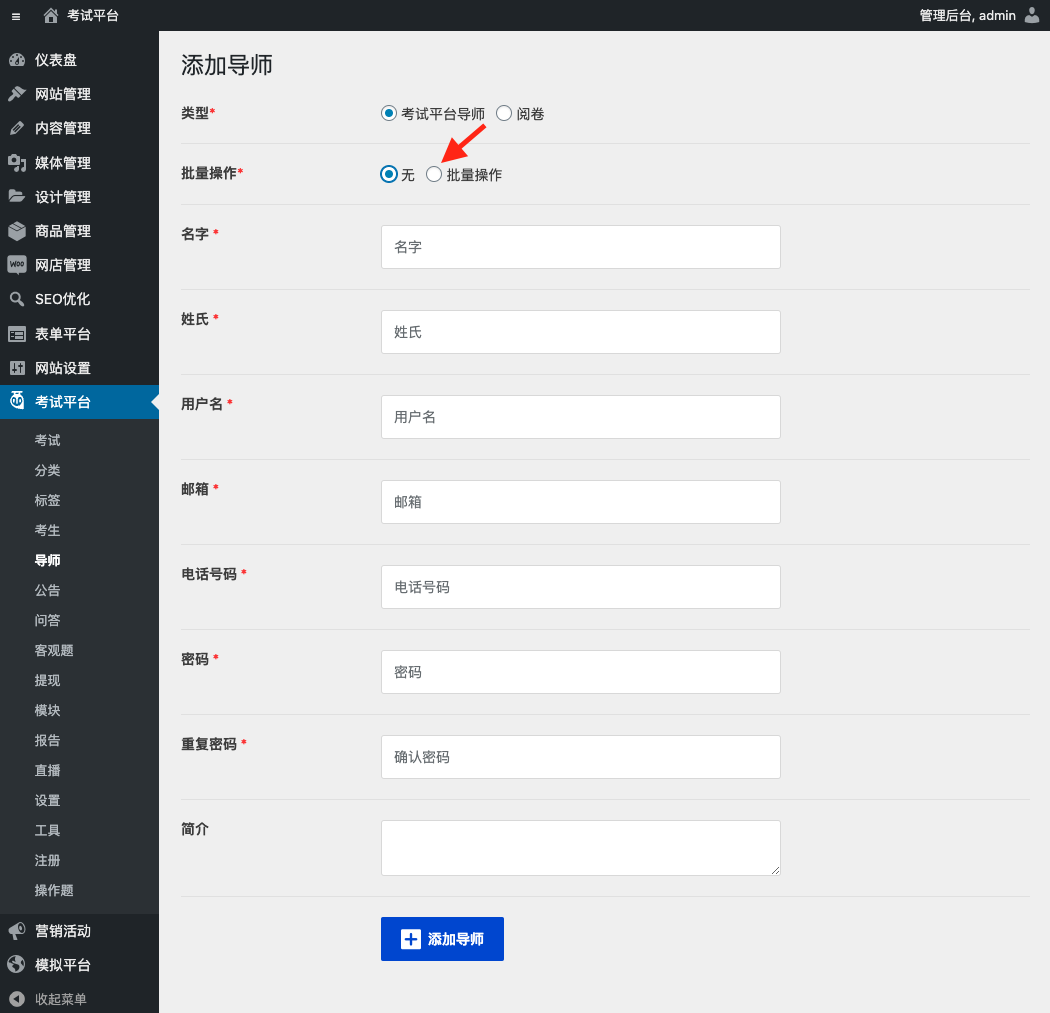
Task: Open the 导师 submenu item
Action: coord(48,560)
